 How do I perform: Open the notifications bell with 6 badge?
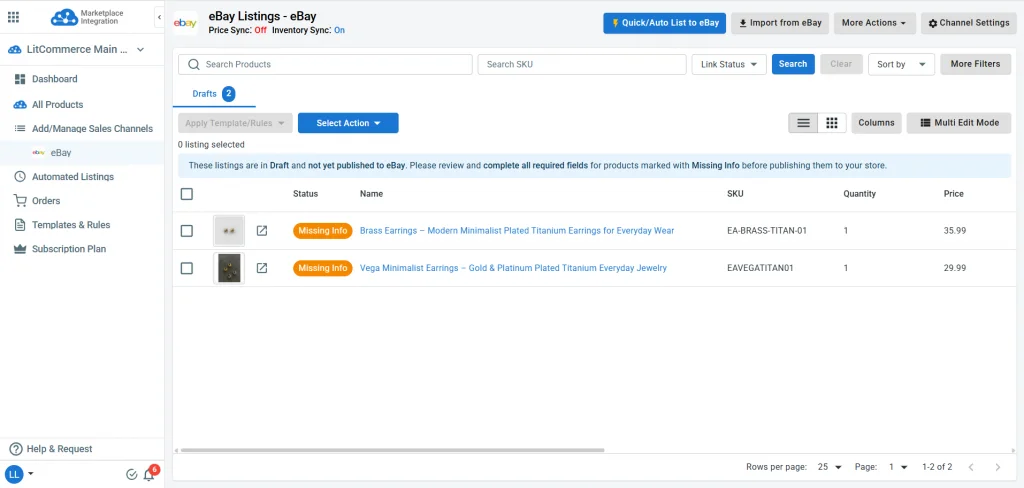150,474
